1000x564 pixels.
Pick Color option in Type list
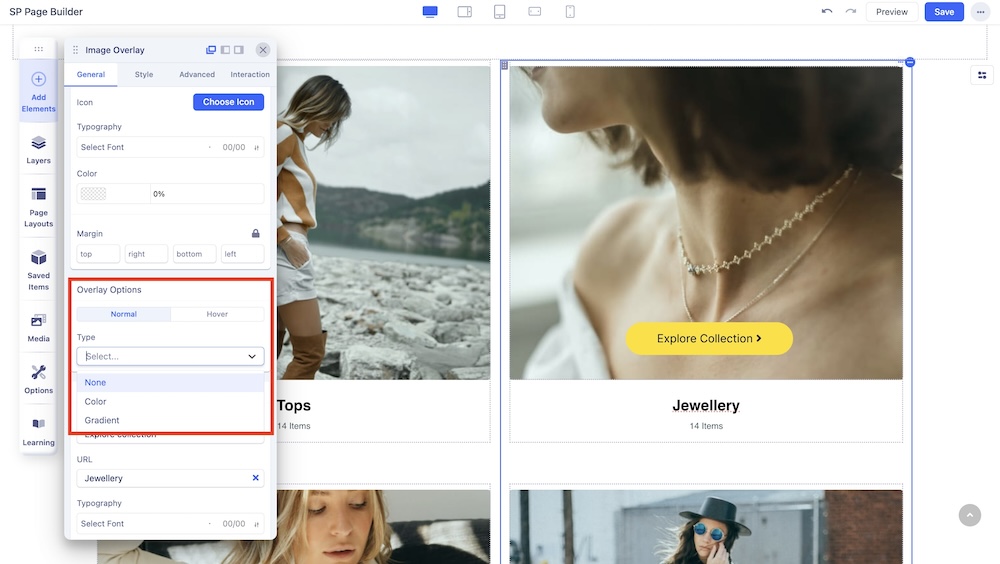(96, 401)
